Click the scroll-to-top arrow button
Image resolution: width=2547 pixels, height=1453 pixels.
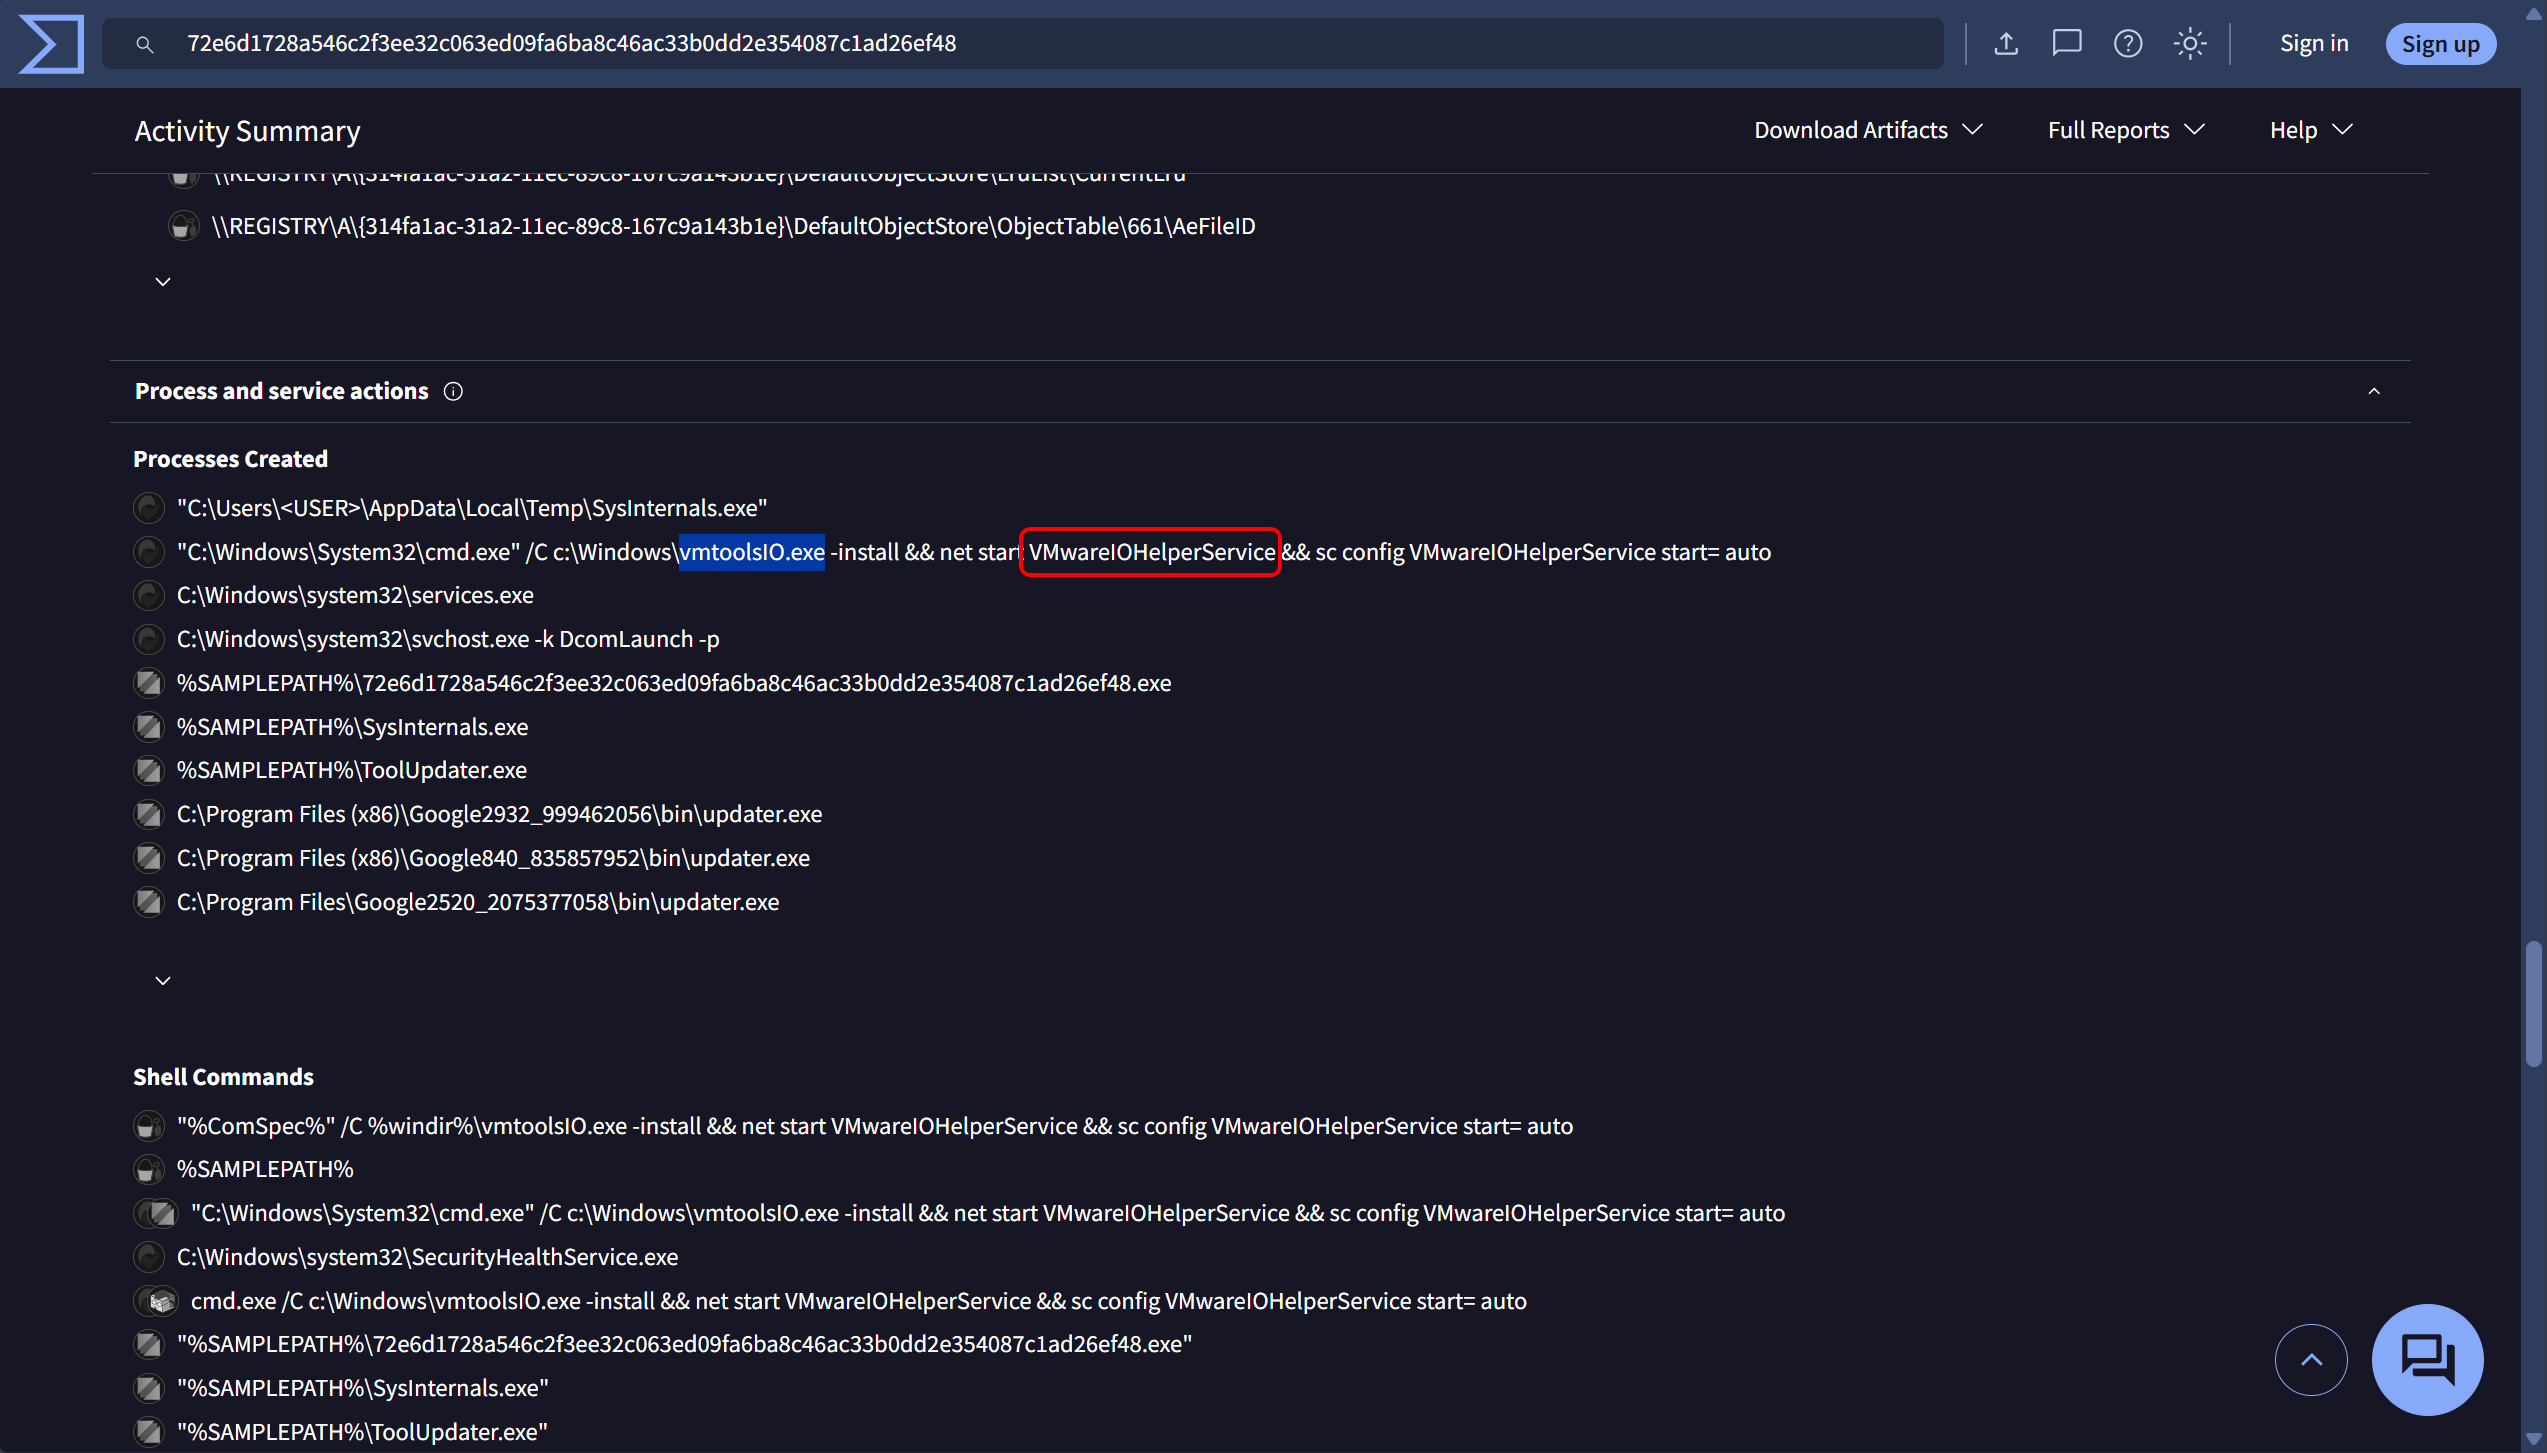[2311, 1359]
